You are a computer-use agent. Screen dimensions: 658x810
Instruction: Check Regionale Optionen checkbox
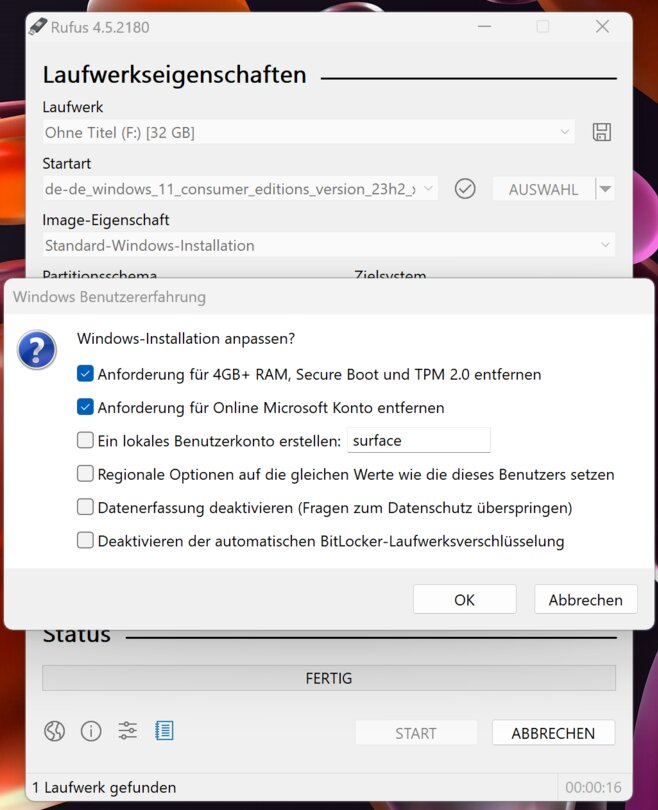(85, 474)
